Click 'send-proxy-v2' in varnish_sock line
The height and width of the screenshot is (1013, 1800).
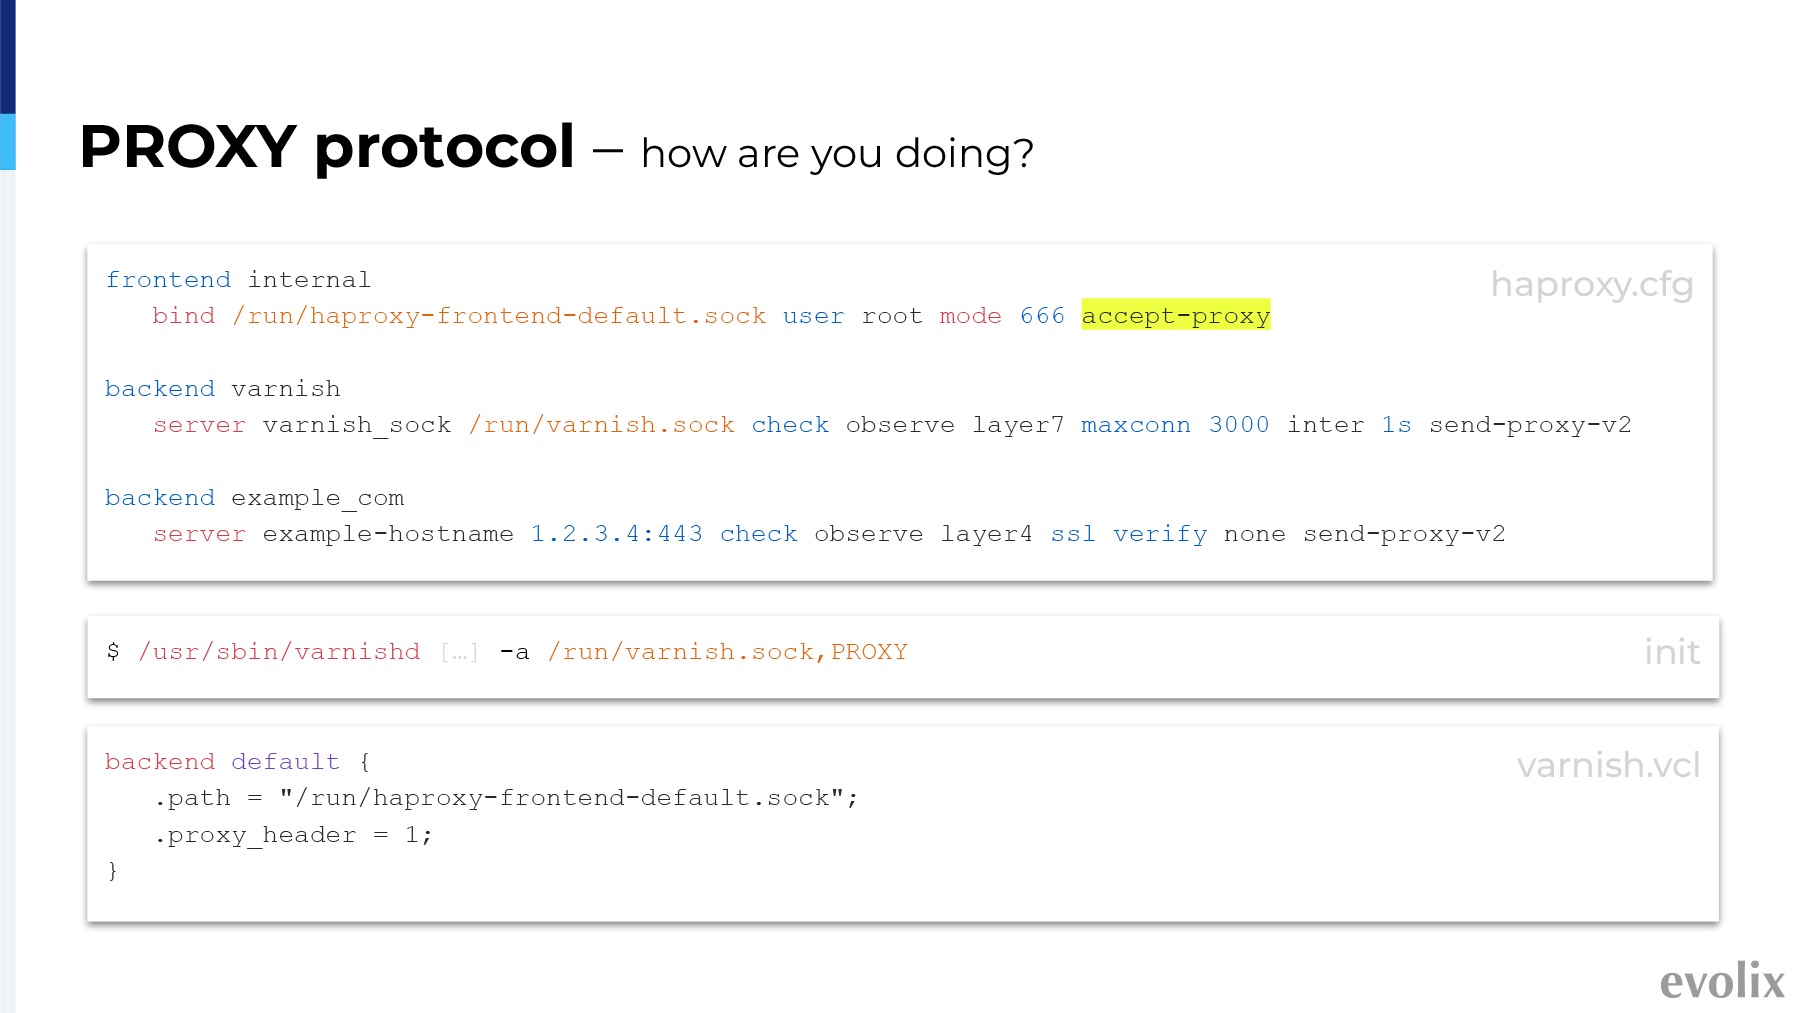[1530, 425]
